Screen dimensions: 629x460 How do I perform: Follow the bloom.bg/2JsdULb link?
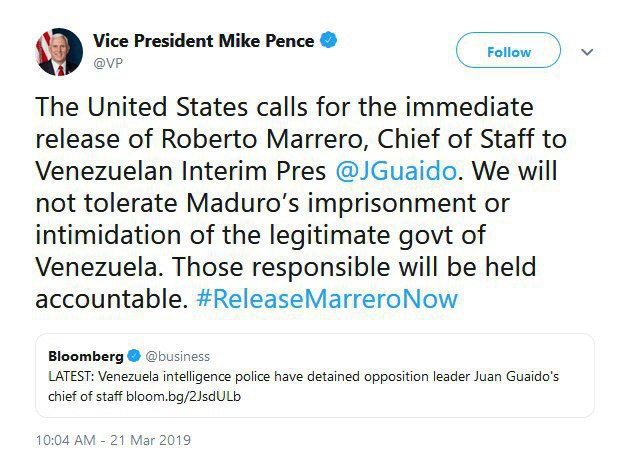pyautogui.click(x=198, y=396)
